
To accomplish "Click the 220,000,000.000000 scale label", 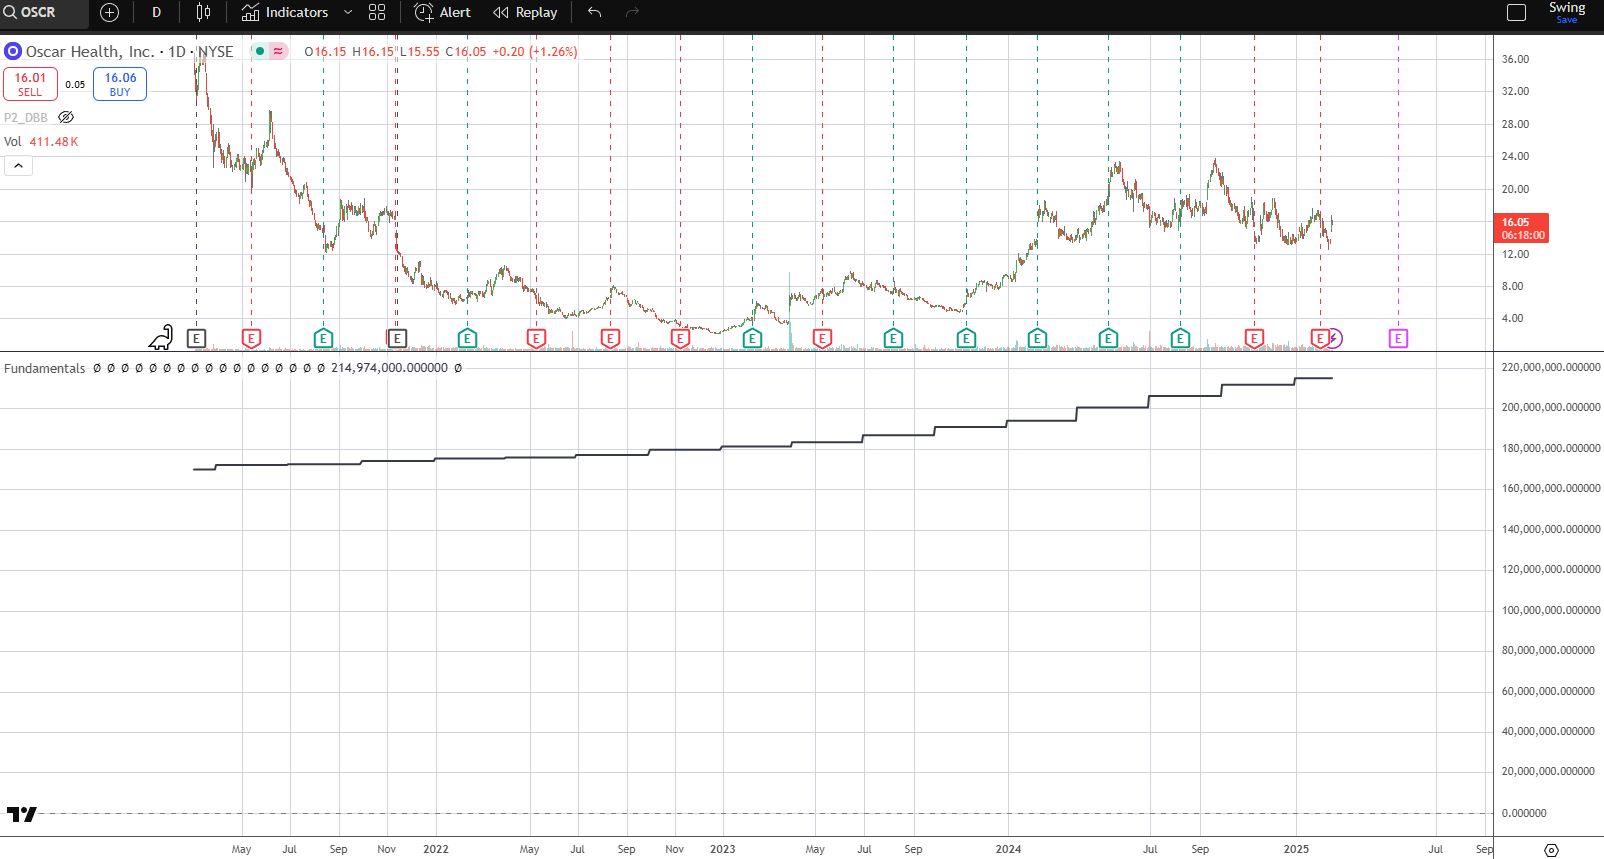I will pos(1551,367).
